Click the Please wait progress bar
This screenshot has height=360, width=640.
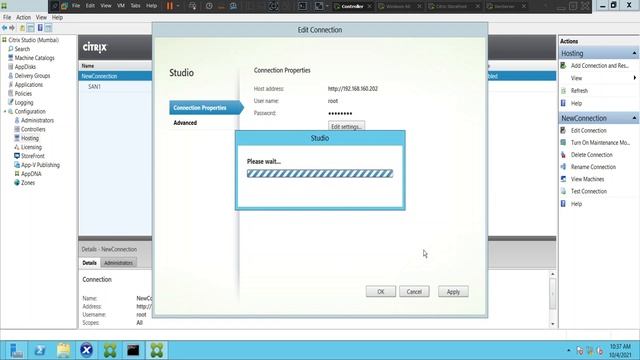pos(320,173)
